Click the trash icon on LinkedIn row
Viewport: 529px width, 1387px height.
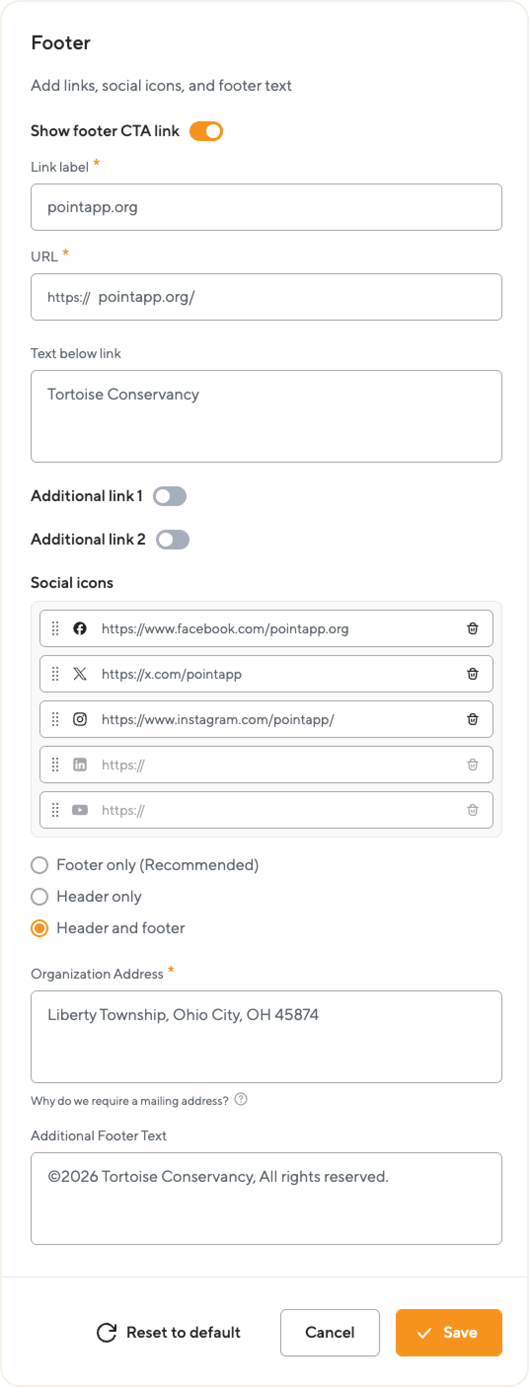[473, 765]
